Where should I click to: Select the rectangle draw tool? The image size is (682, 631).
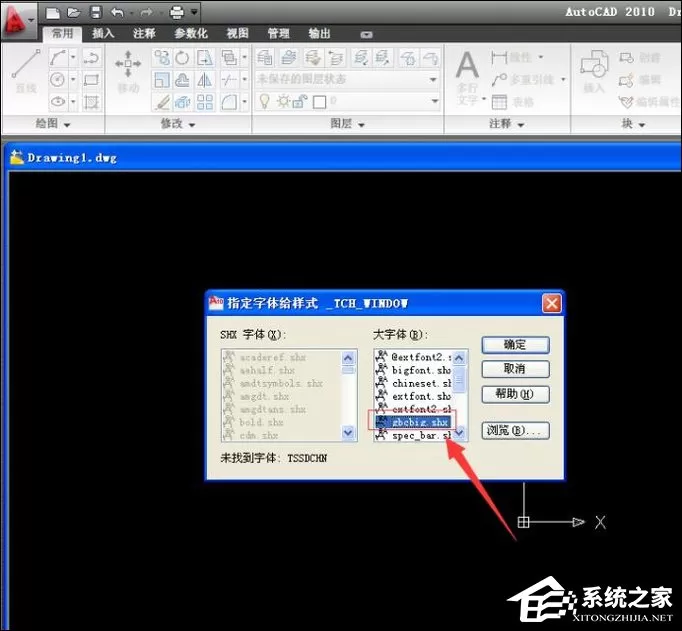point(91,80)
